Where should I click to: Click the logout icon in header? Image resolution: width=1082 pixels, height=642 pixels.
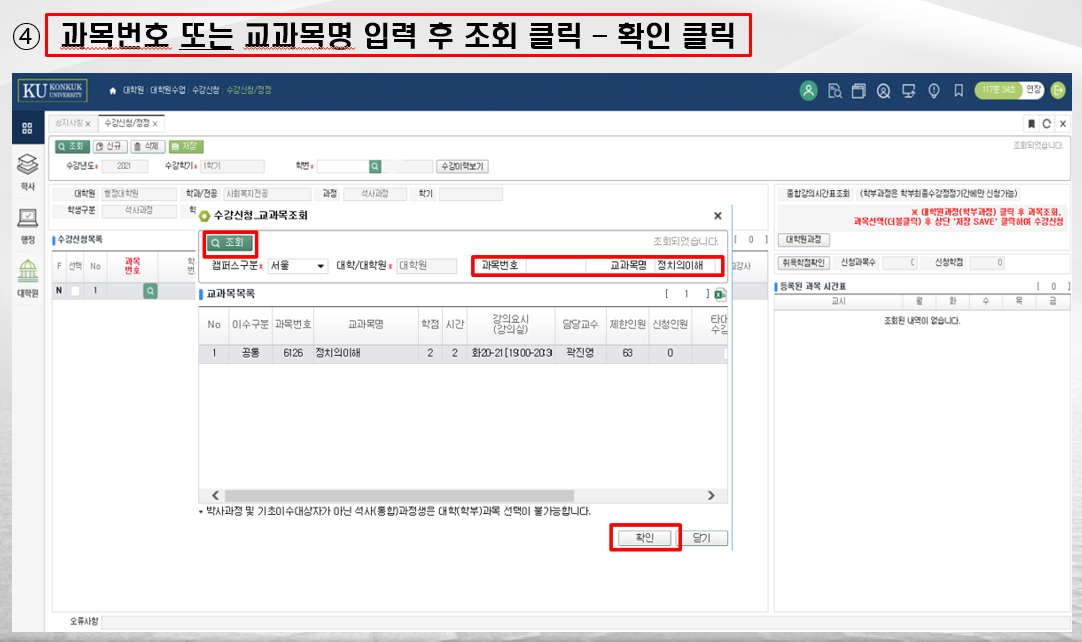click(x=1058, y=91)
